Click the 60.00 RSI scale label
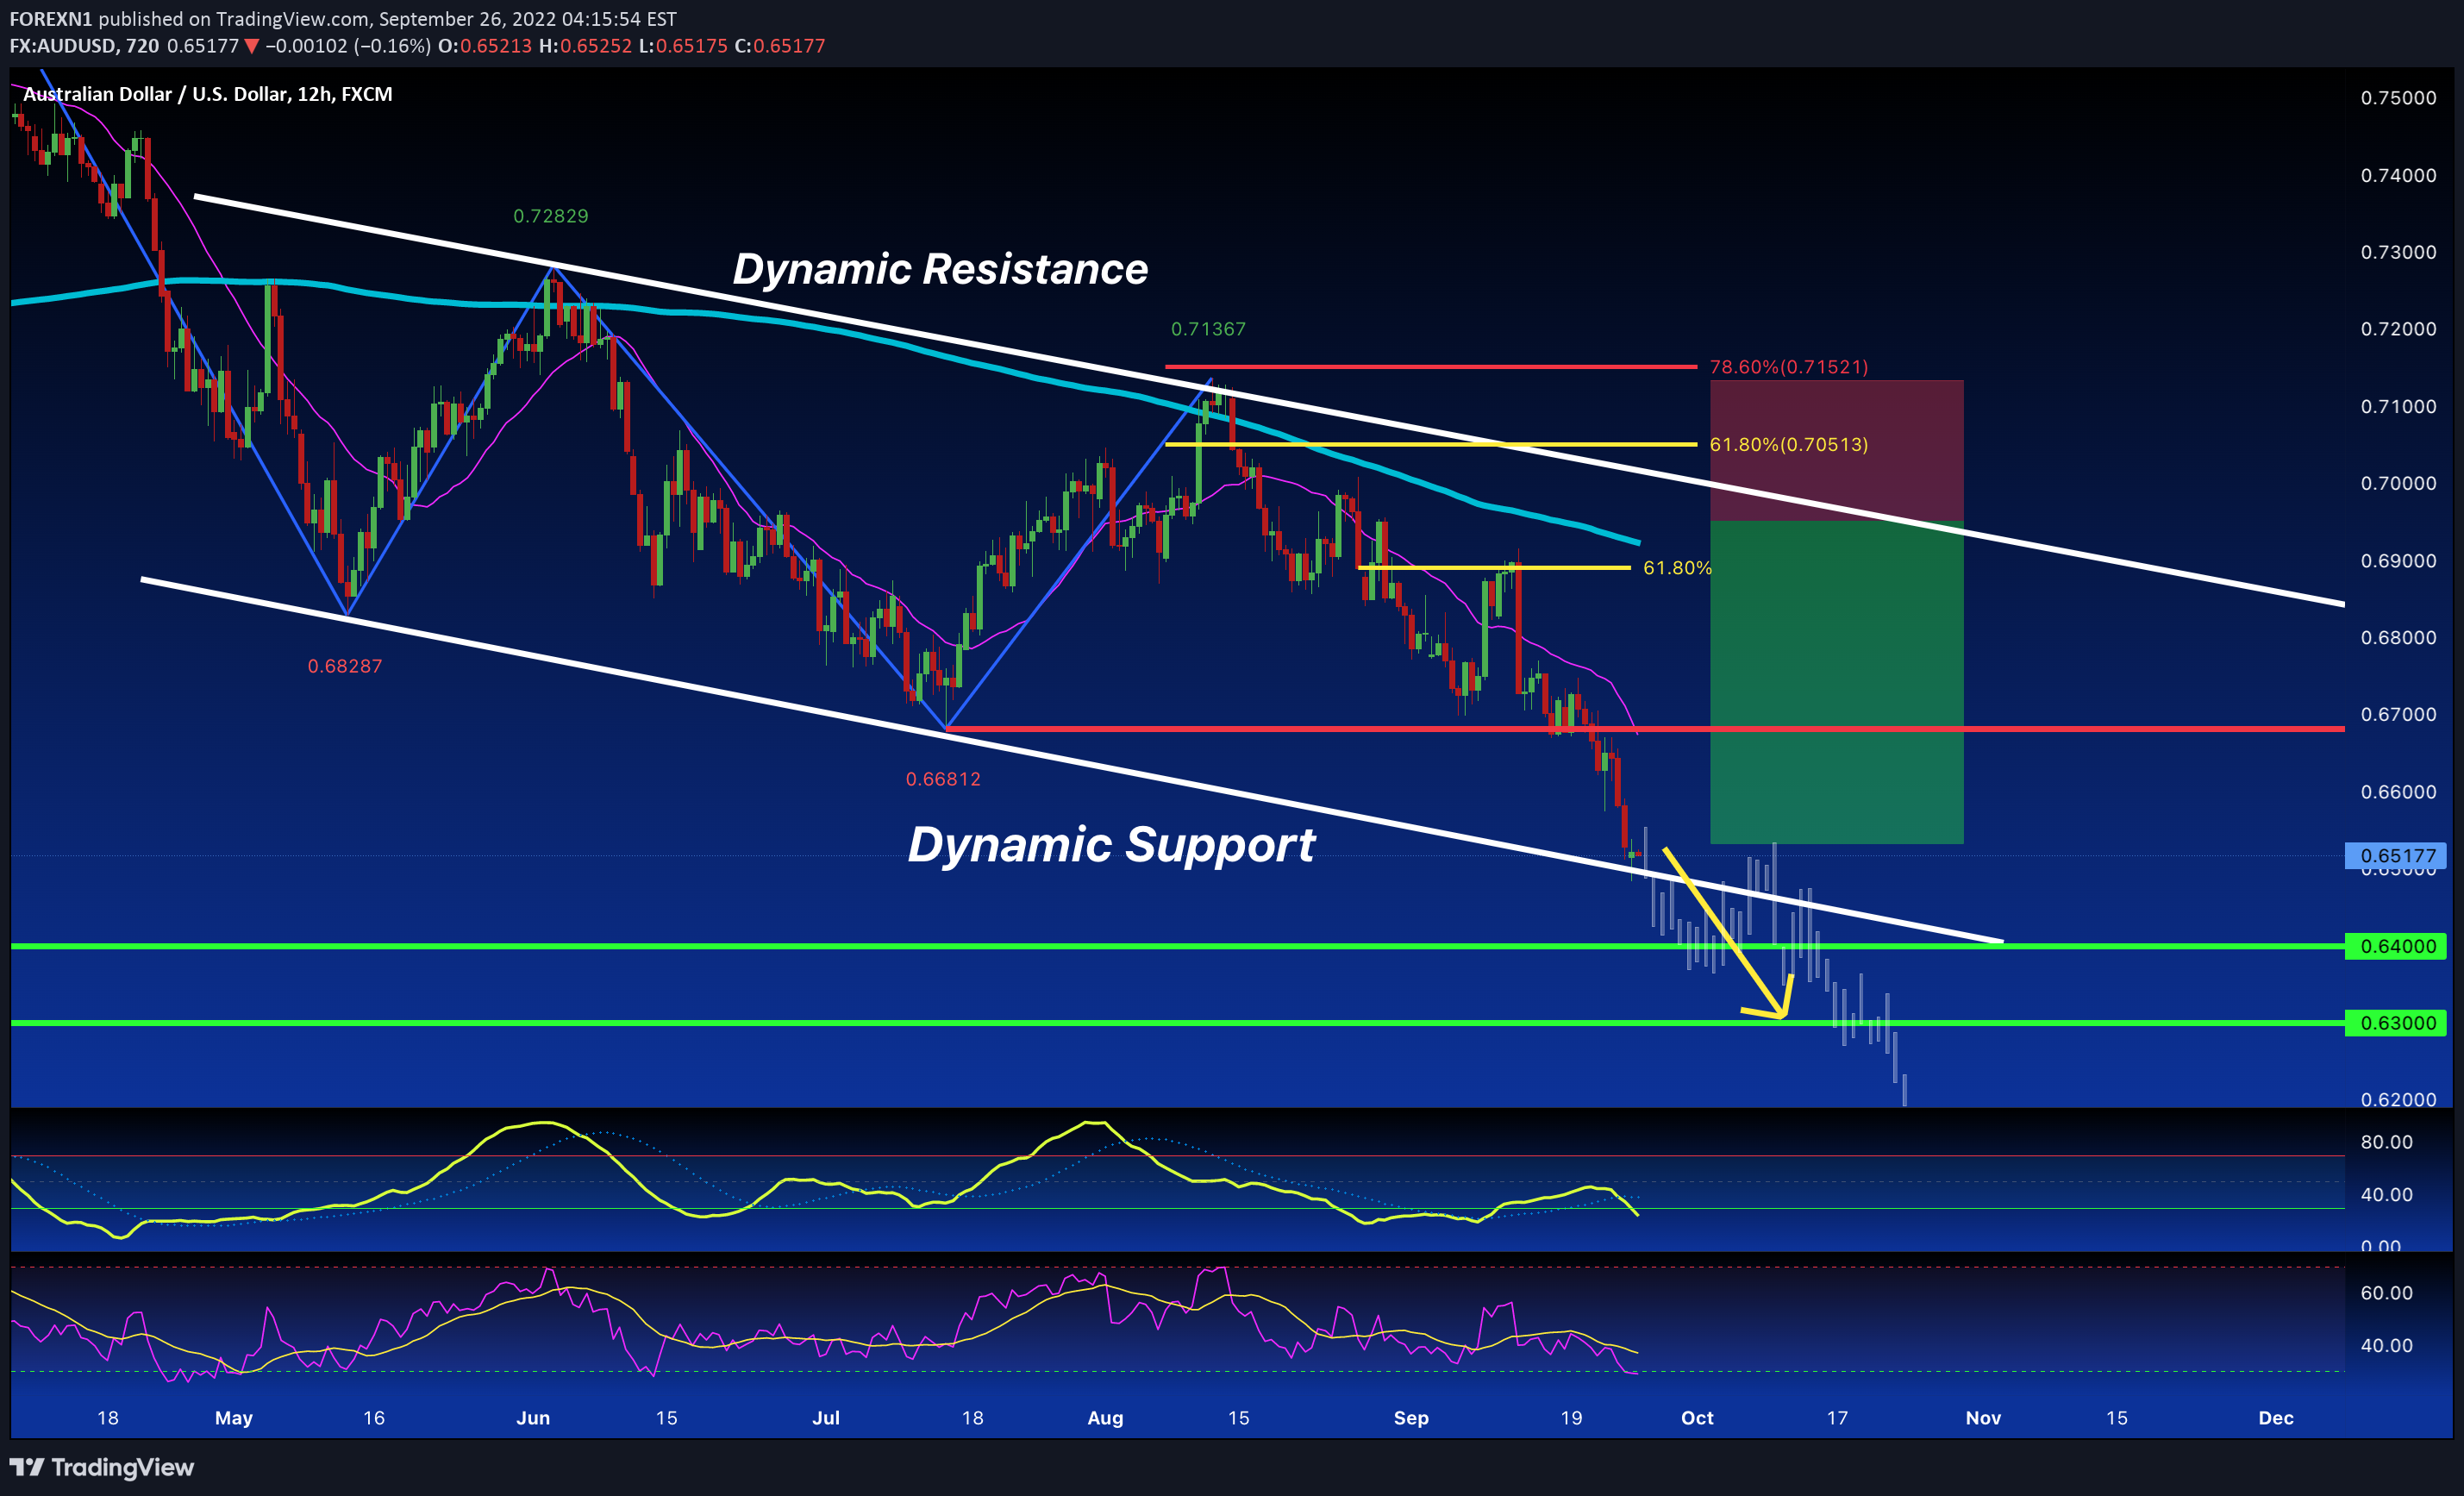The image size is (2464, 1496). 2386,1293
